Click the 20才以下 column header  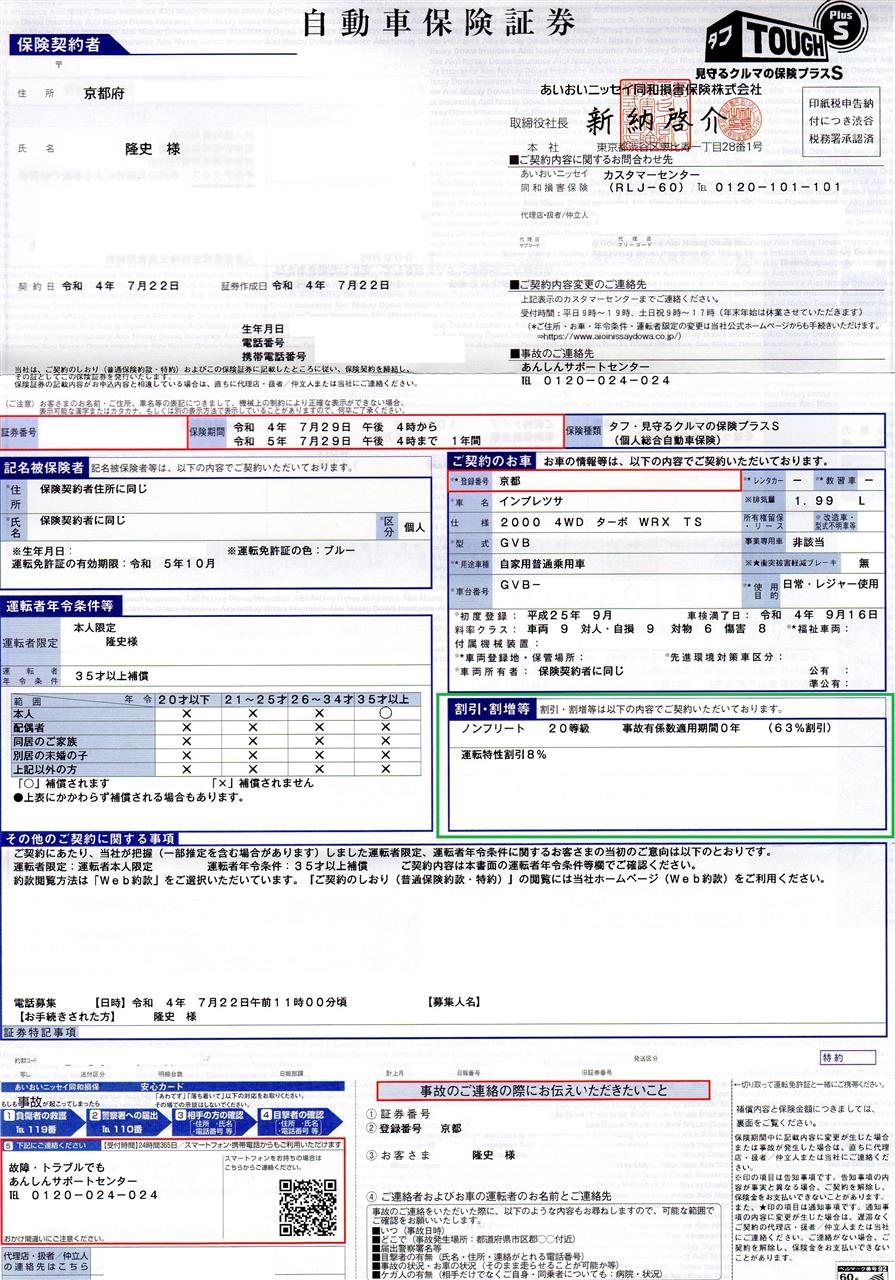186,700
